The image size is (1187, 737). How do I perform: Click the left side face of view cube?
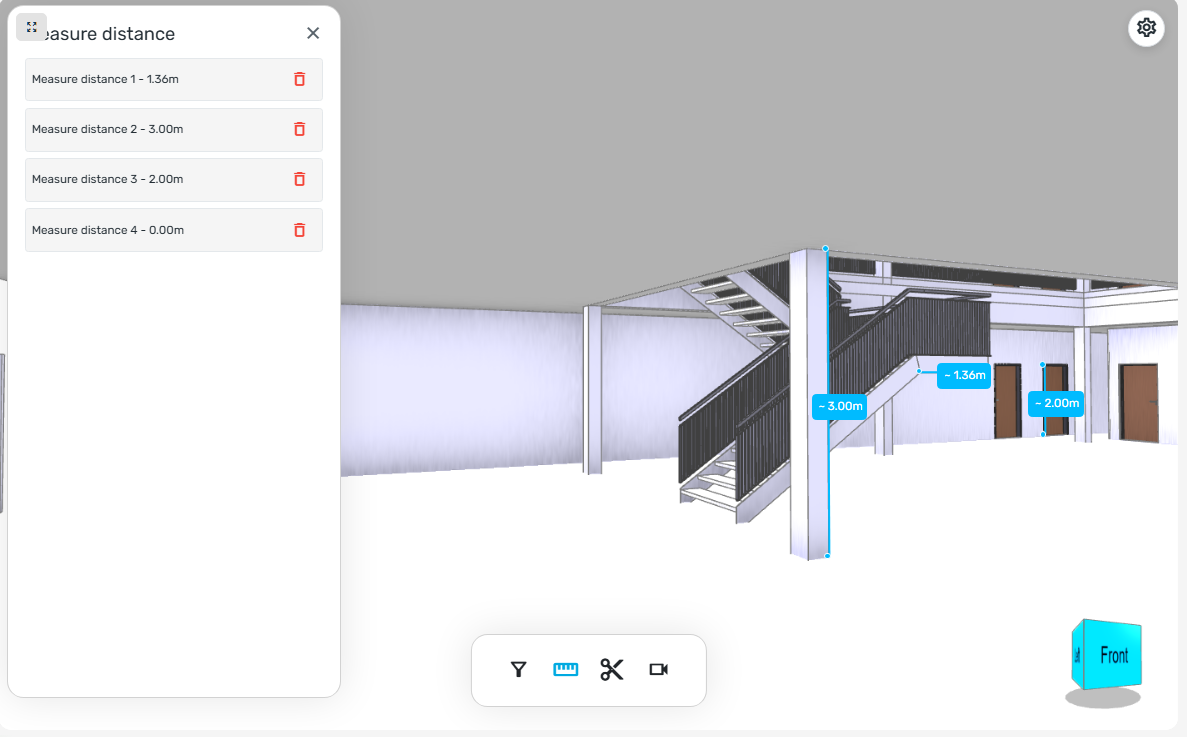click(x=1079, y=655)
